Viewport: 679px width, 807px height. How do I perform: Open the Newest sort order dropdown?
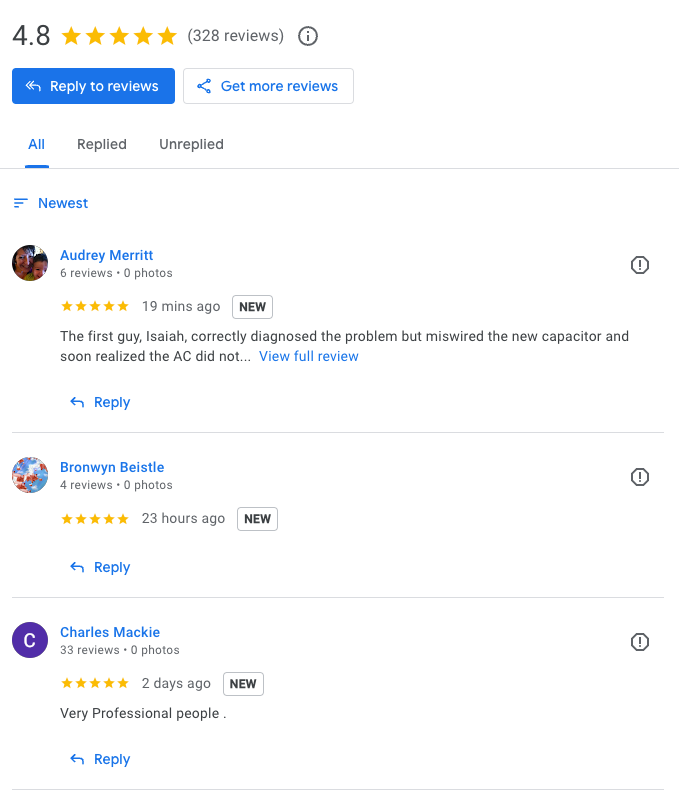click(63, 203)
